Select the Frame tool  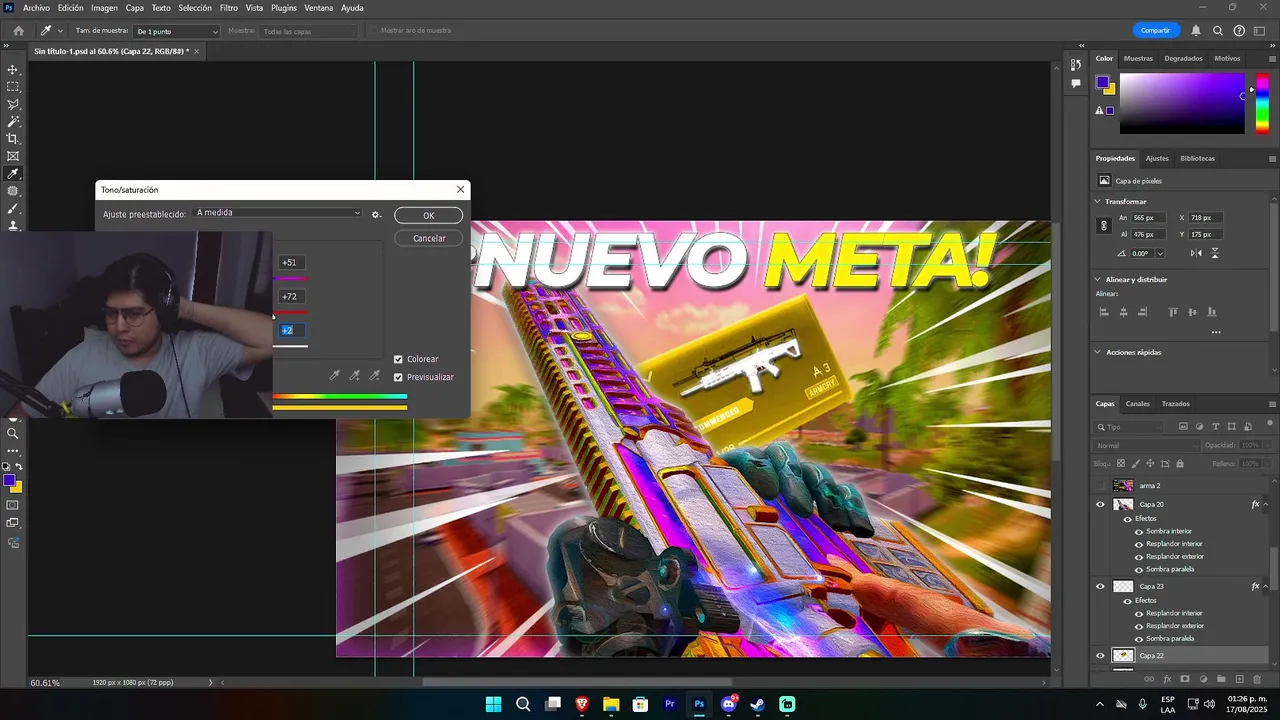coord(13,156)
